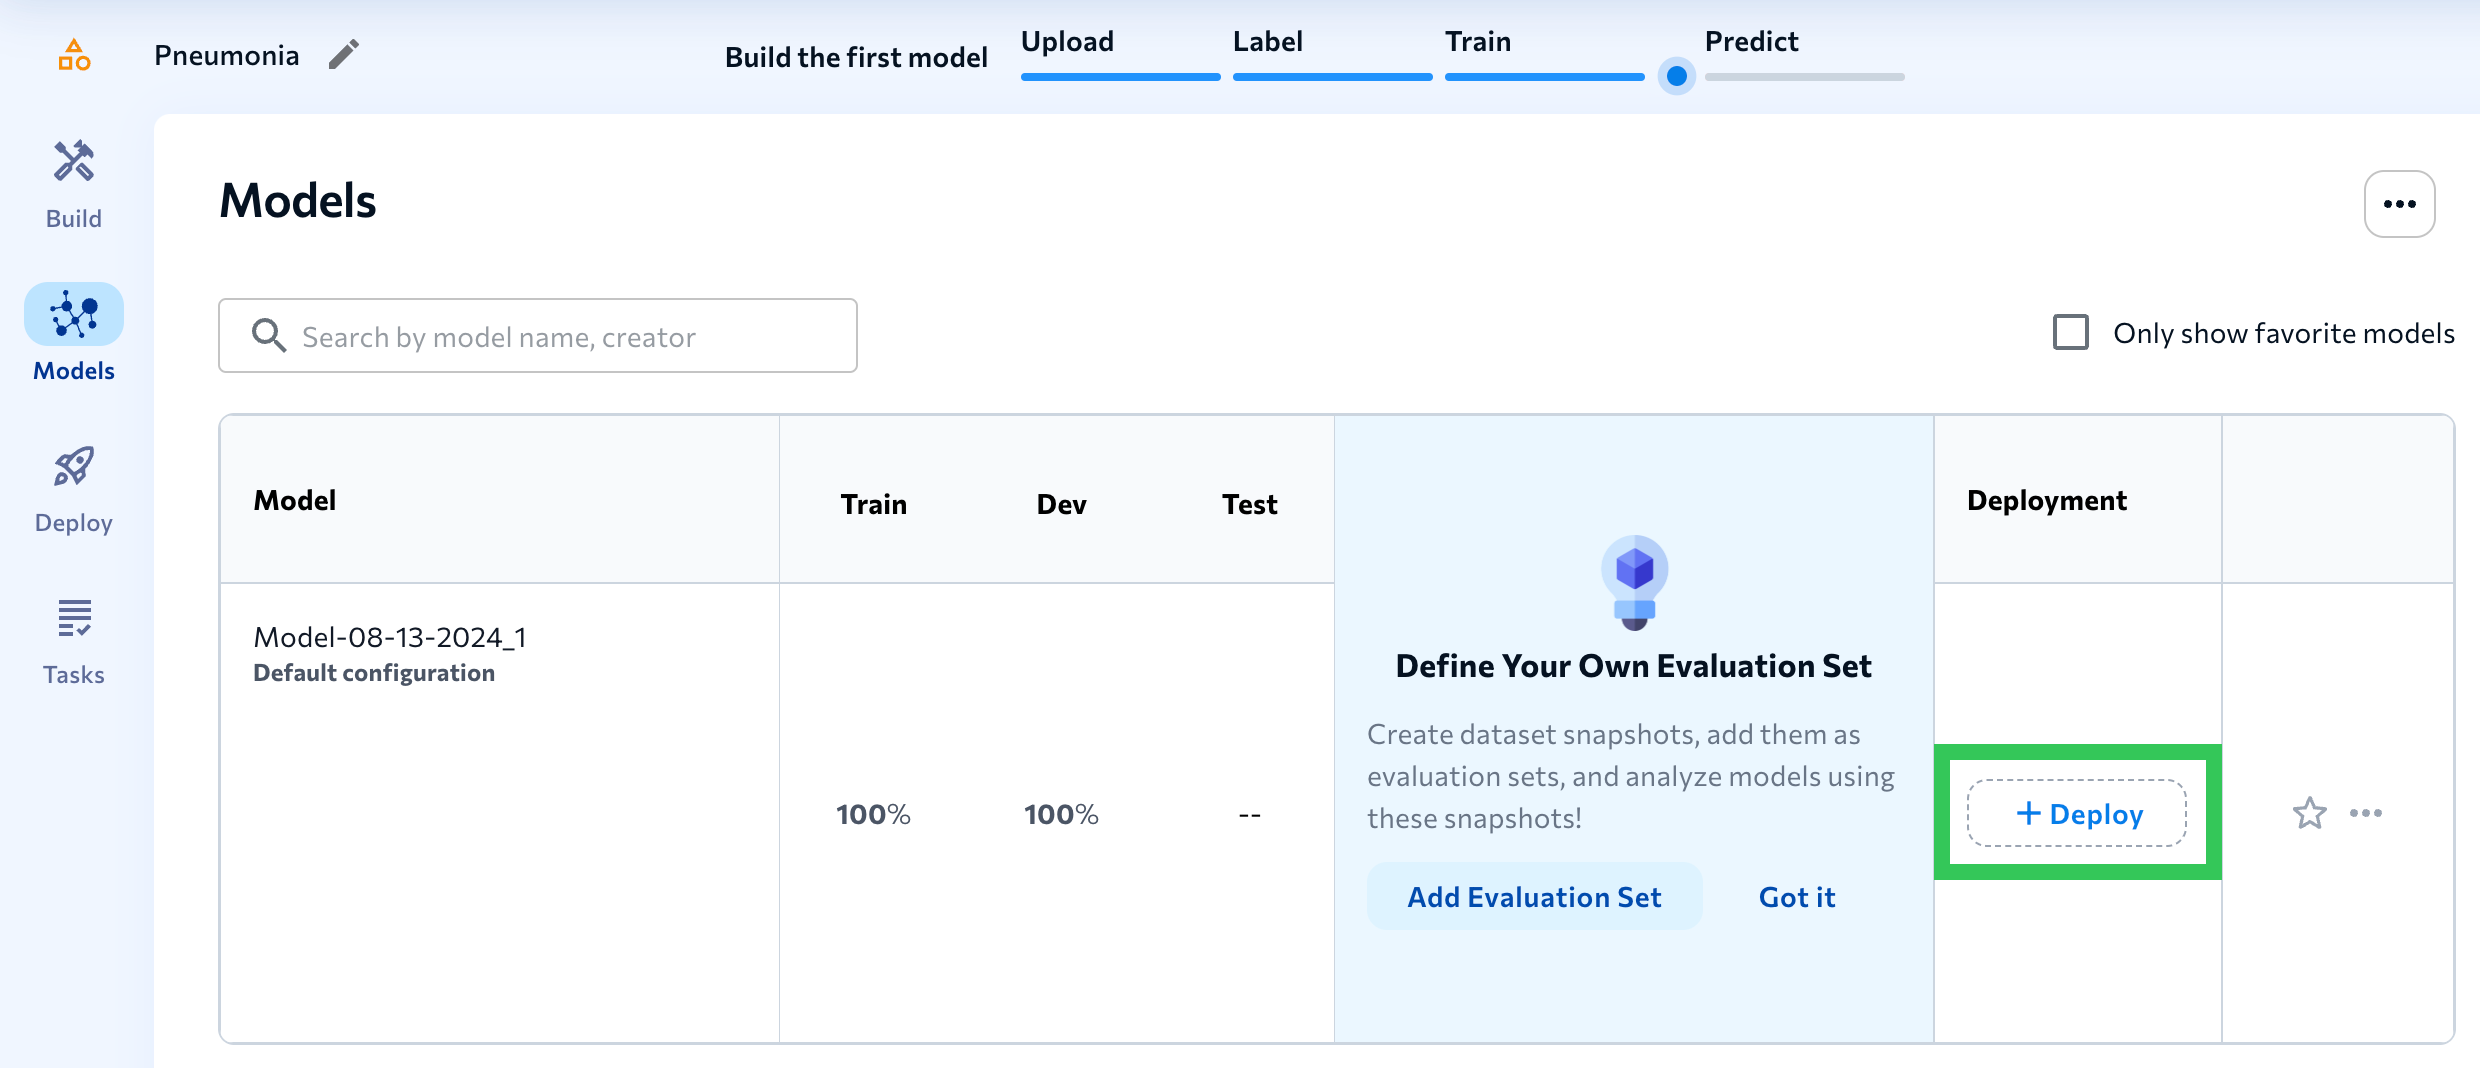Open the Predict step
The height and width of the screenshot is (1068, 2480).
click(x=1751, y=42)
